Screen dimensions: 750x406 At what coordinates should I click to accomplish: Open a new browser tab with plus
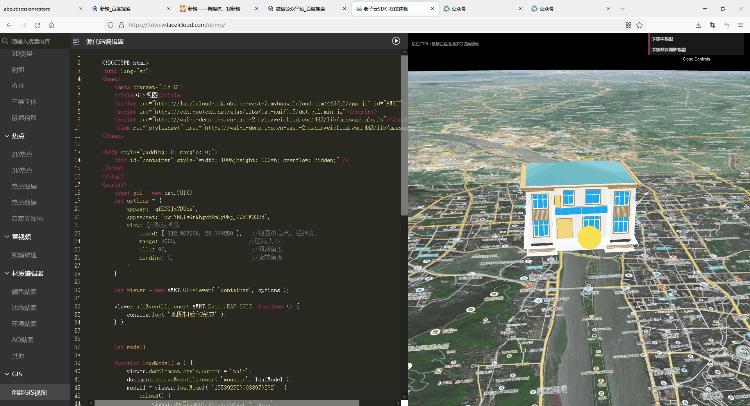coord(622,9)
